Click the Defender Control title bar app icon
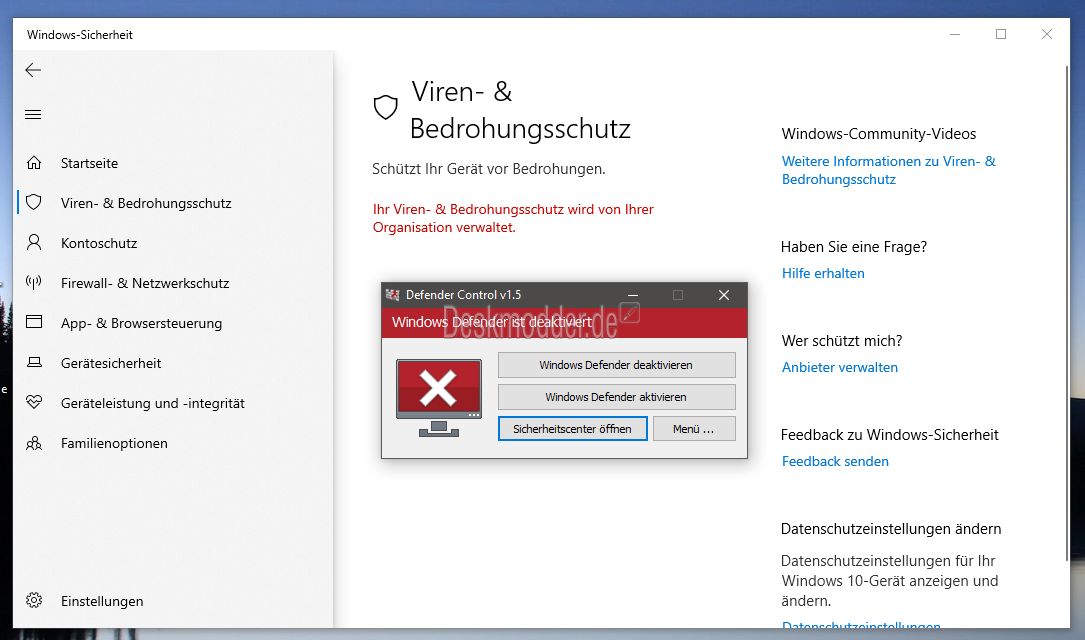This screenshot has width=1085, height=640. pos(392,295)
